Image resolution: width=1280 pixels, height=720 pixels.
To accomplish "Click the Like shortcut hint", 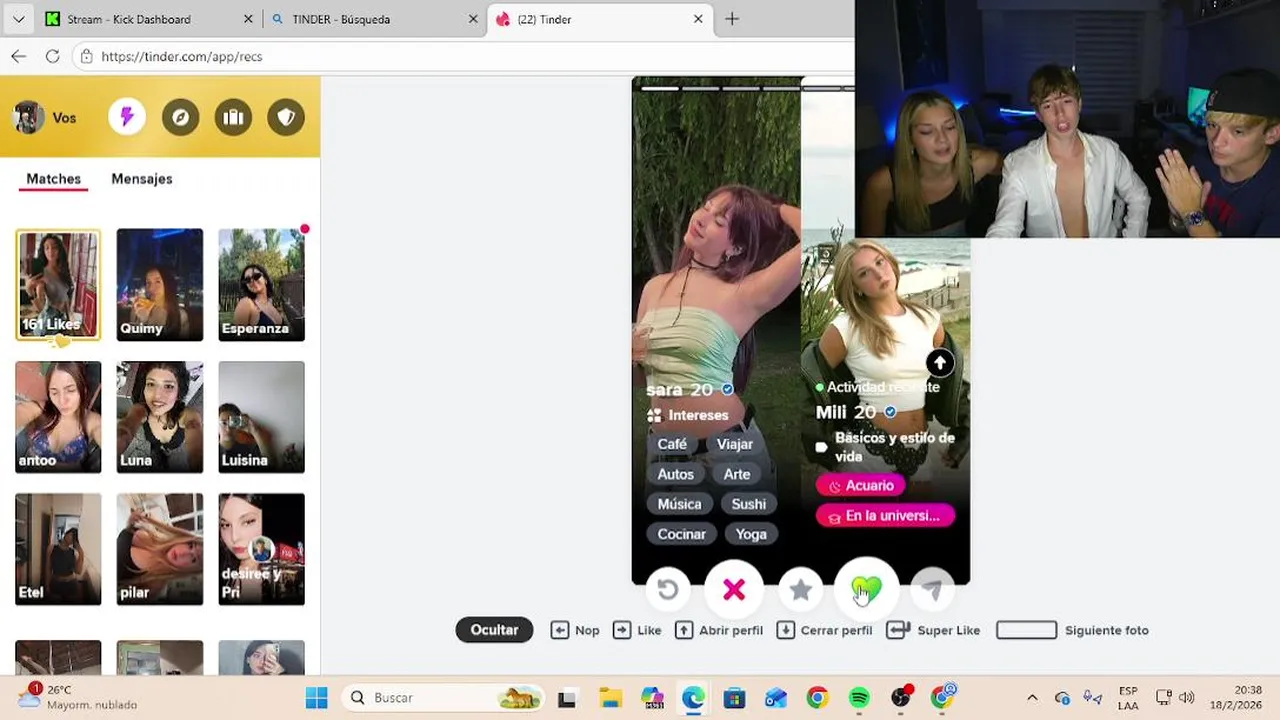I will click(x=637, y=630).
